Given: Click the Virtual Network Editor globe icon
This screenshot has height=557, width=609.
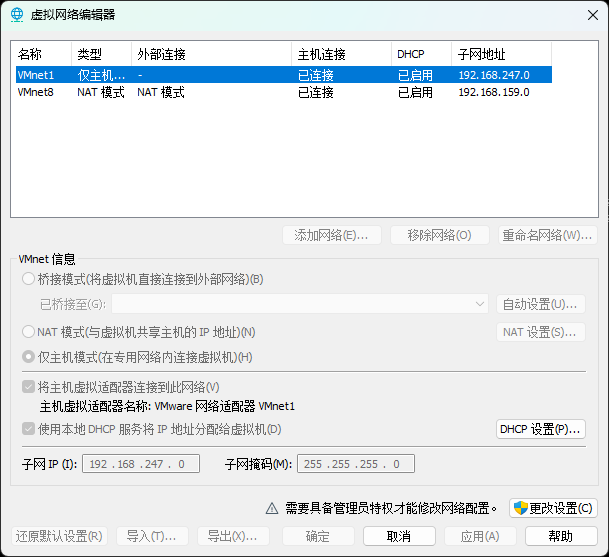Looking at the screenshot, I should tap(16, 14).
